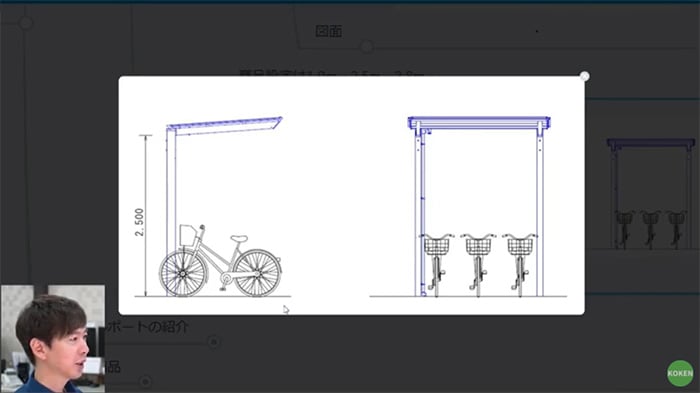Toggle the top-left branch node circle
700x393 pixels.
pyautogui.click(x=25, y=23)
